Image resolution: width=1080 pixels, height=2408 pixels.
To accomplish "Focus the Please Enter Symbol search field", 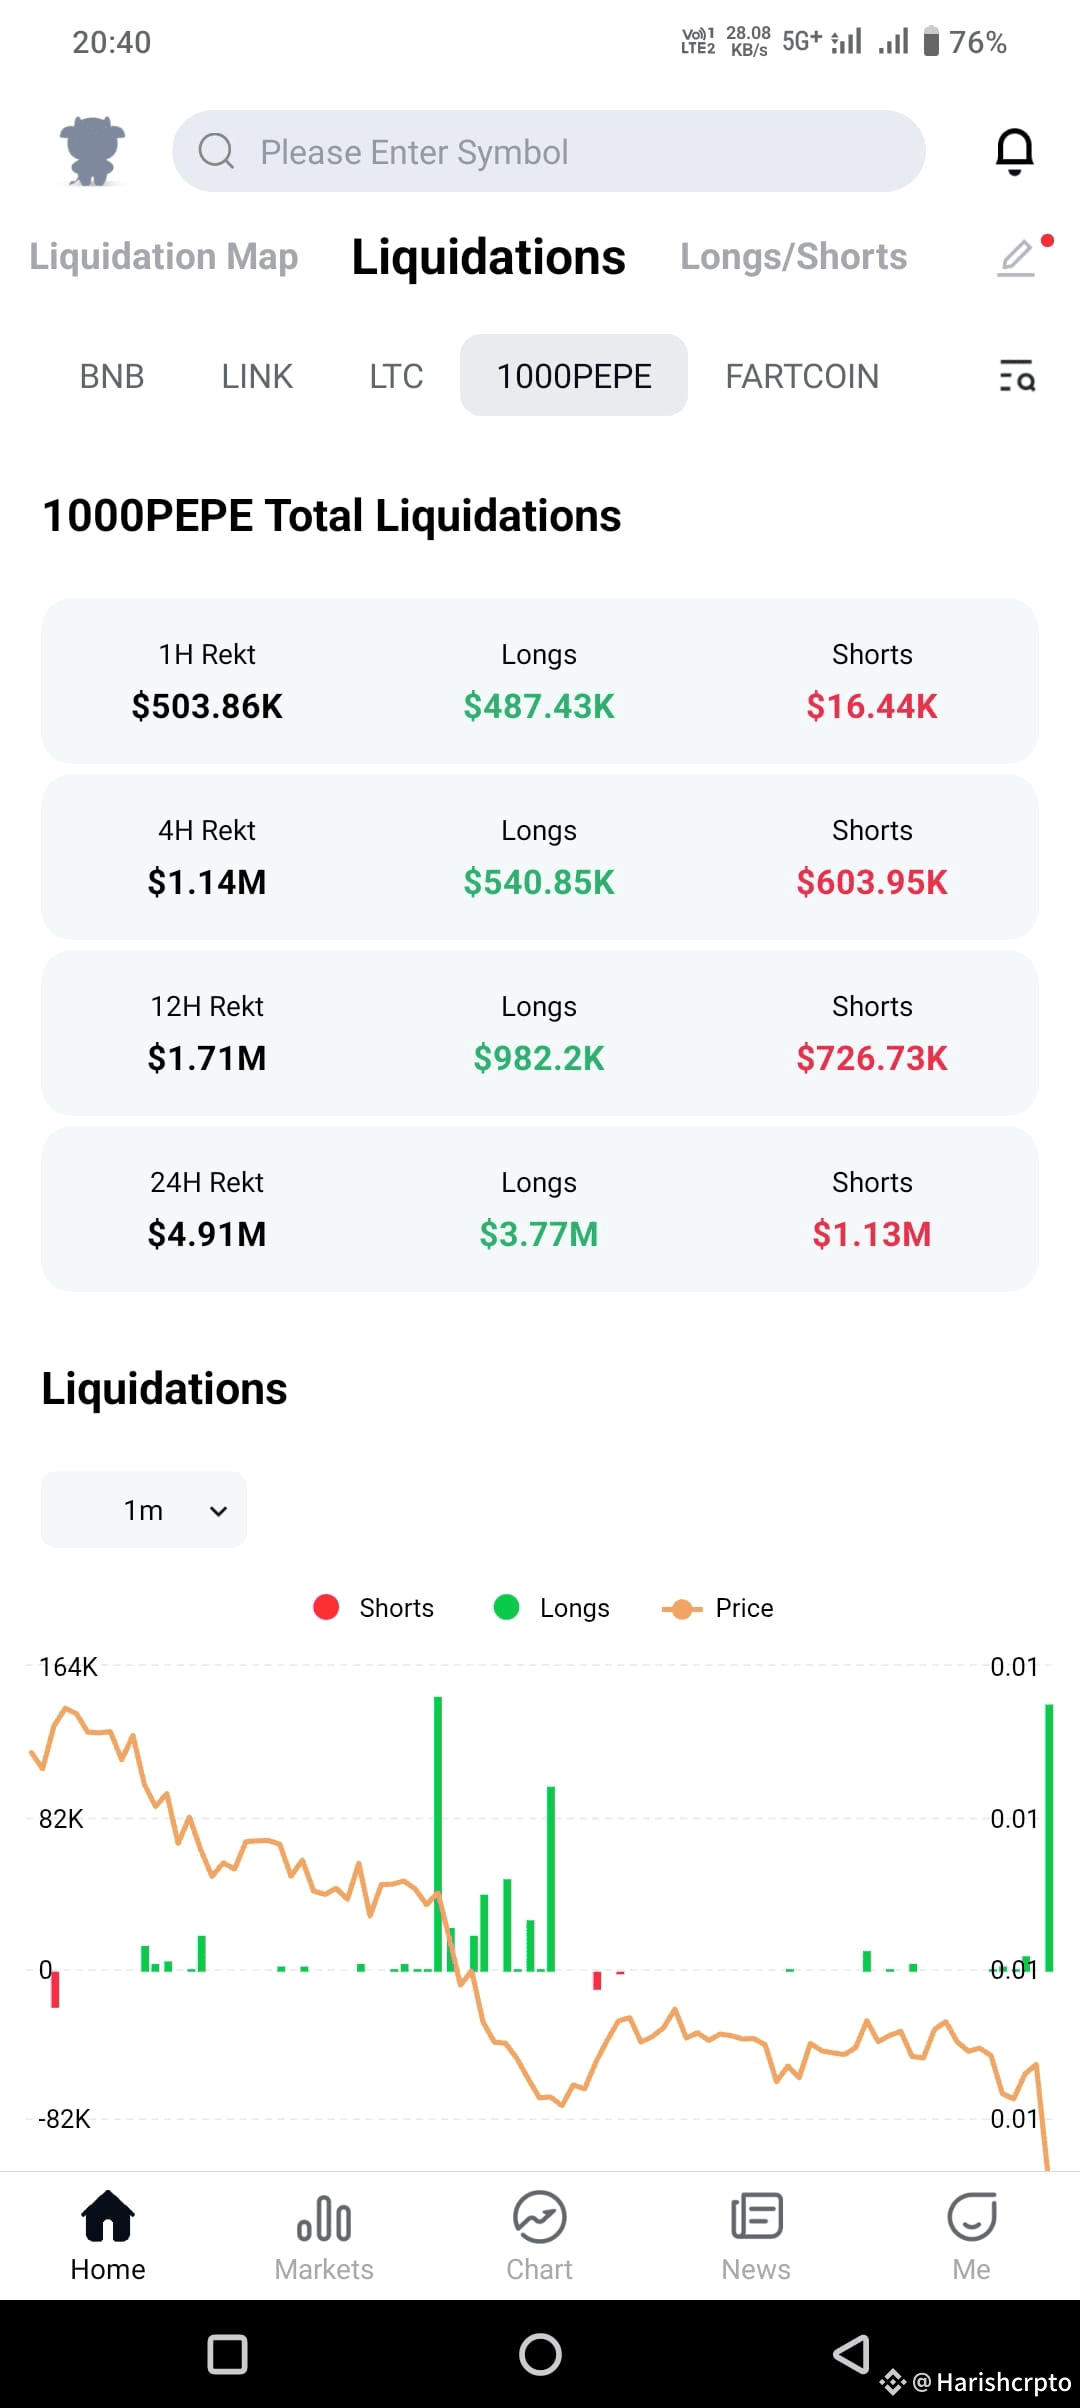I will click(x=549, y=152).
